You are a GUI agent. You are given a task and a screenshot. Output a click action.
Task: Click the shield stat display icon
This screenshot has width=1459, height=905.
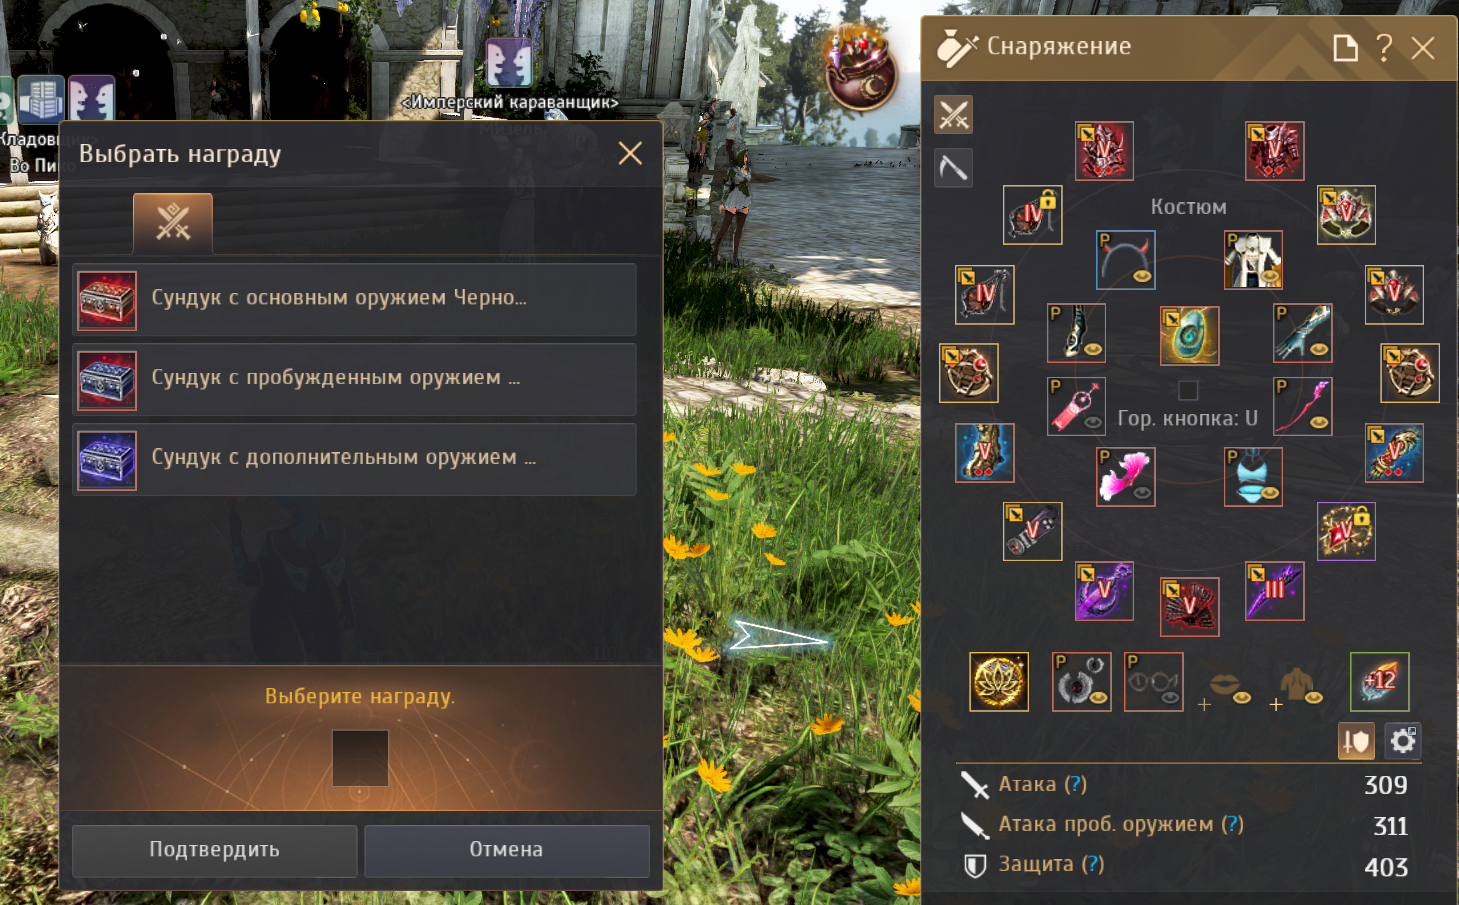click(x=1356, y=741)
